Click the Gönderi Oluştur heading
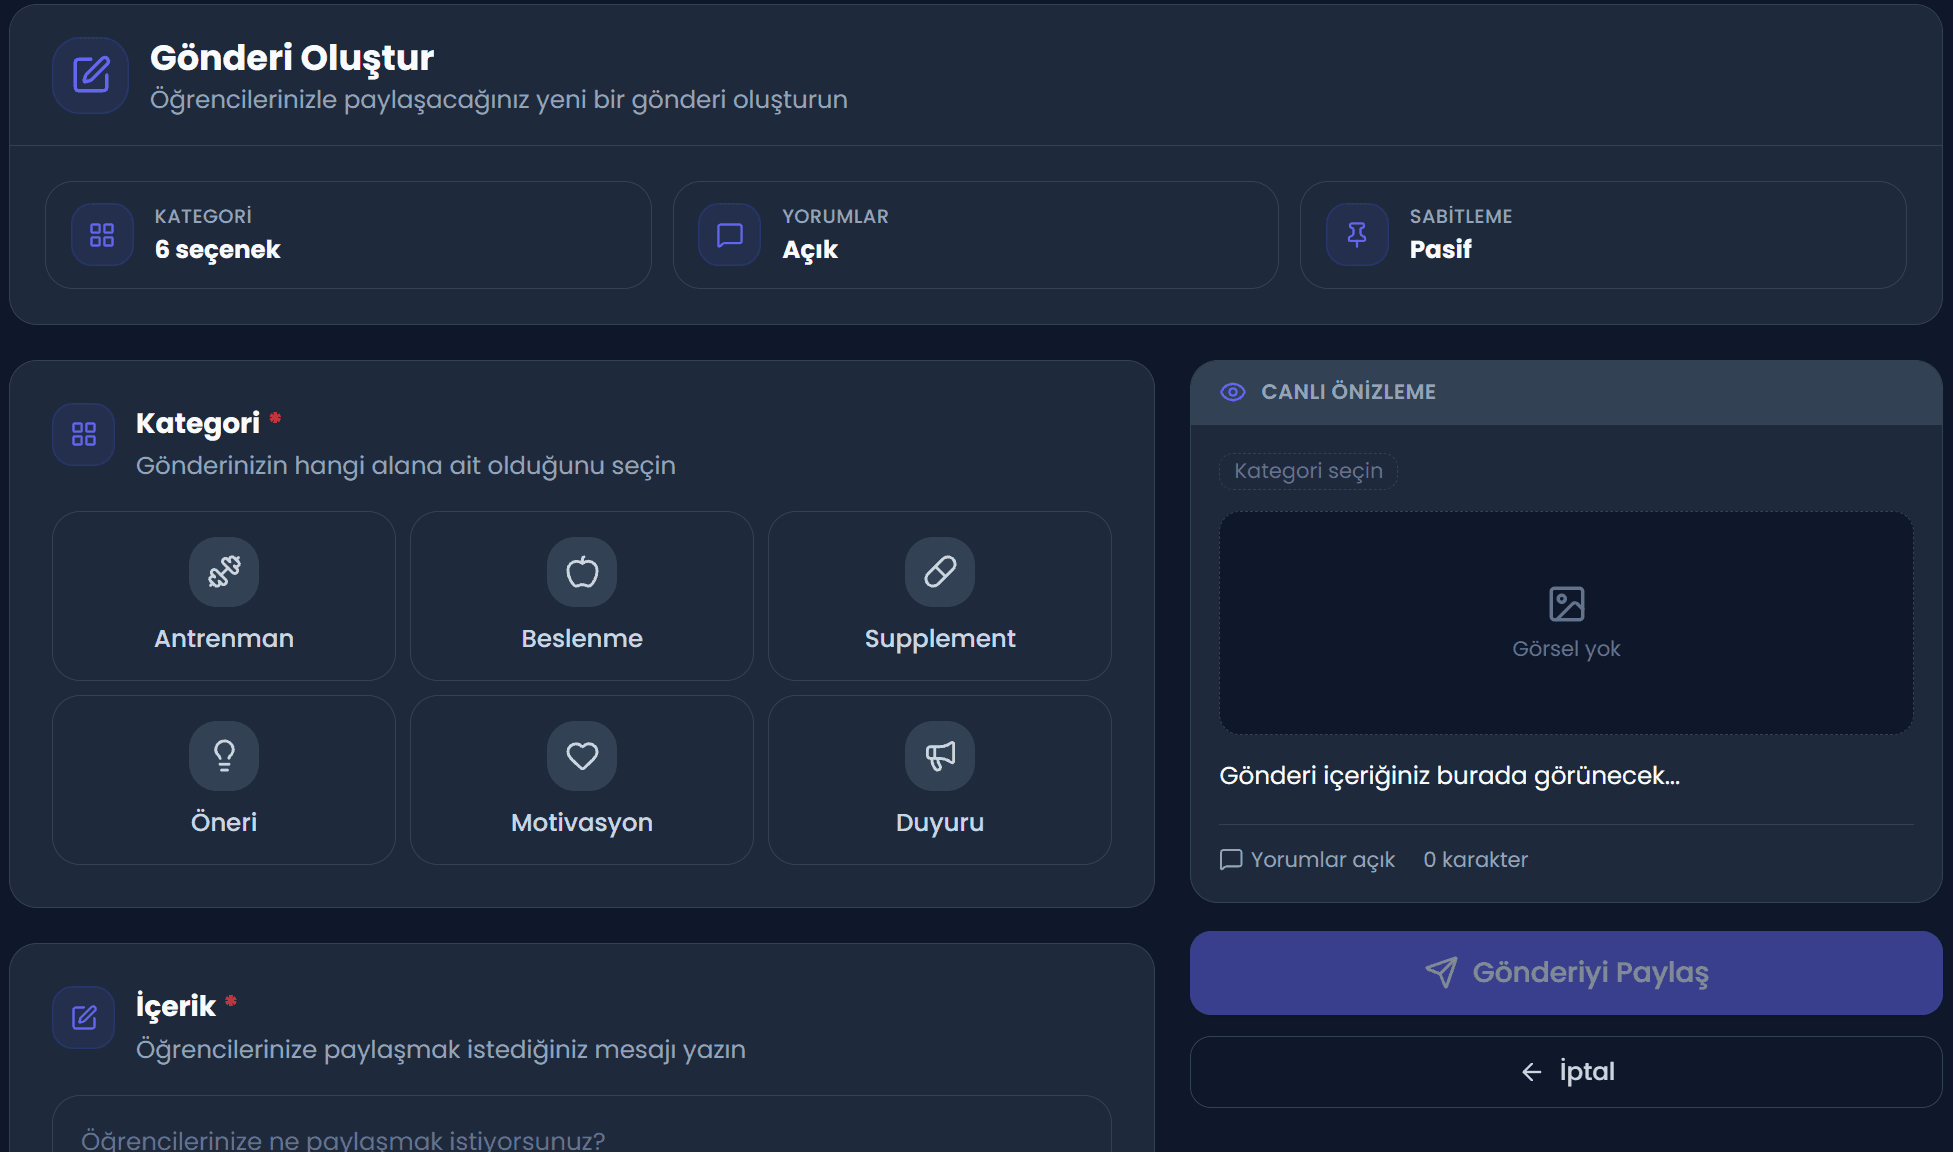This screenshot has width=1953, height=1152. point(292,58)
